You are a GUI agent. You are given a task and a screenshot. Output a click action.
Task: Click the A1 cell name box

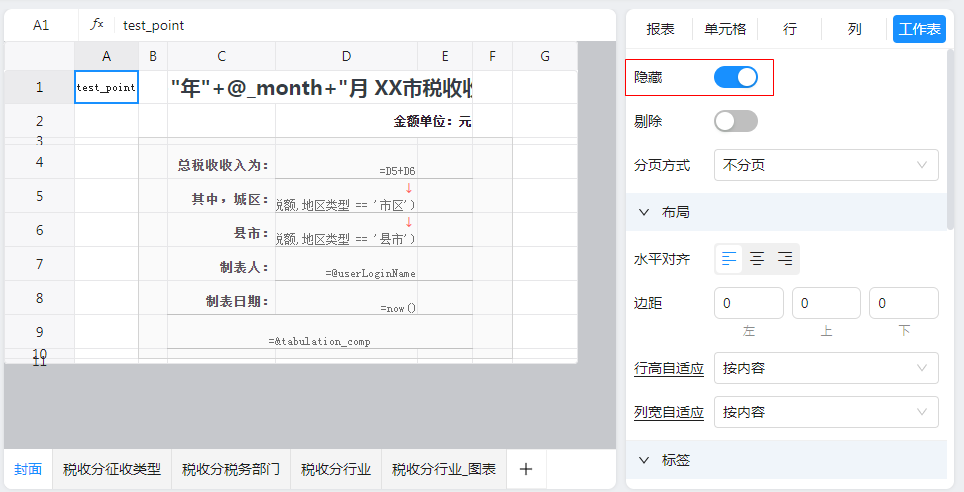41,25
